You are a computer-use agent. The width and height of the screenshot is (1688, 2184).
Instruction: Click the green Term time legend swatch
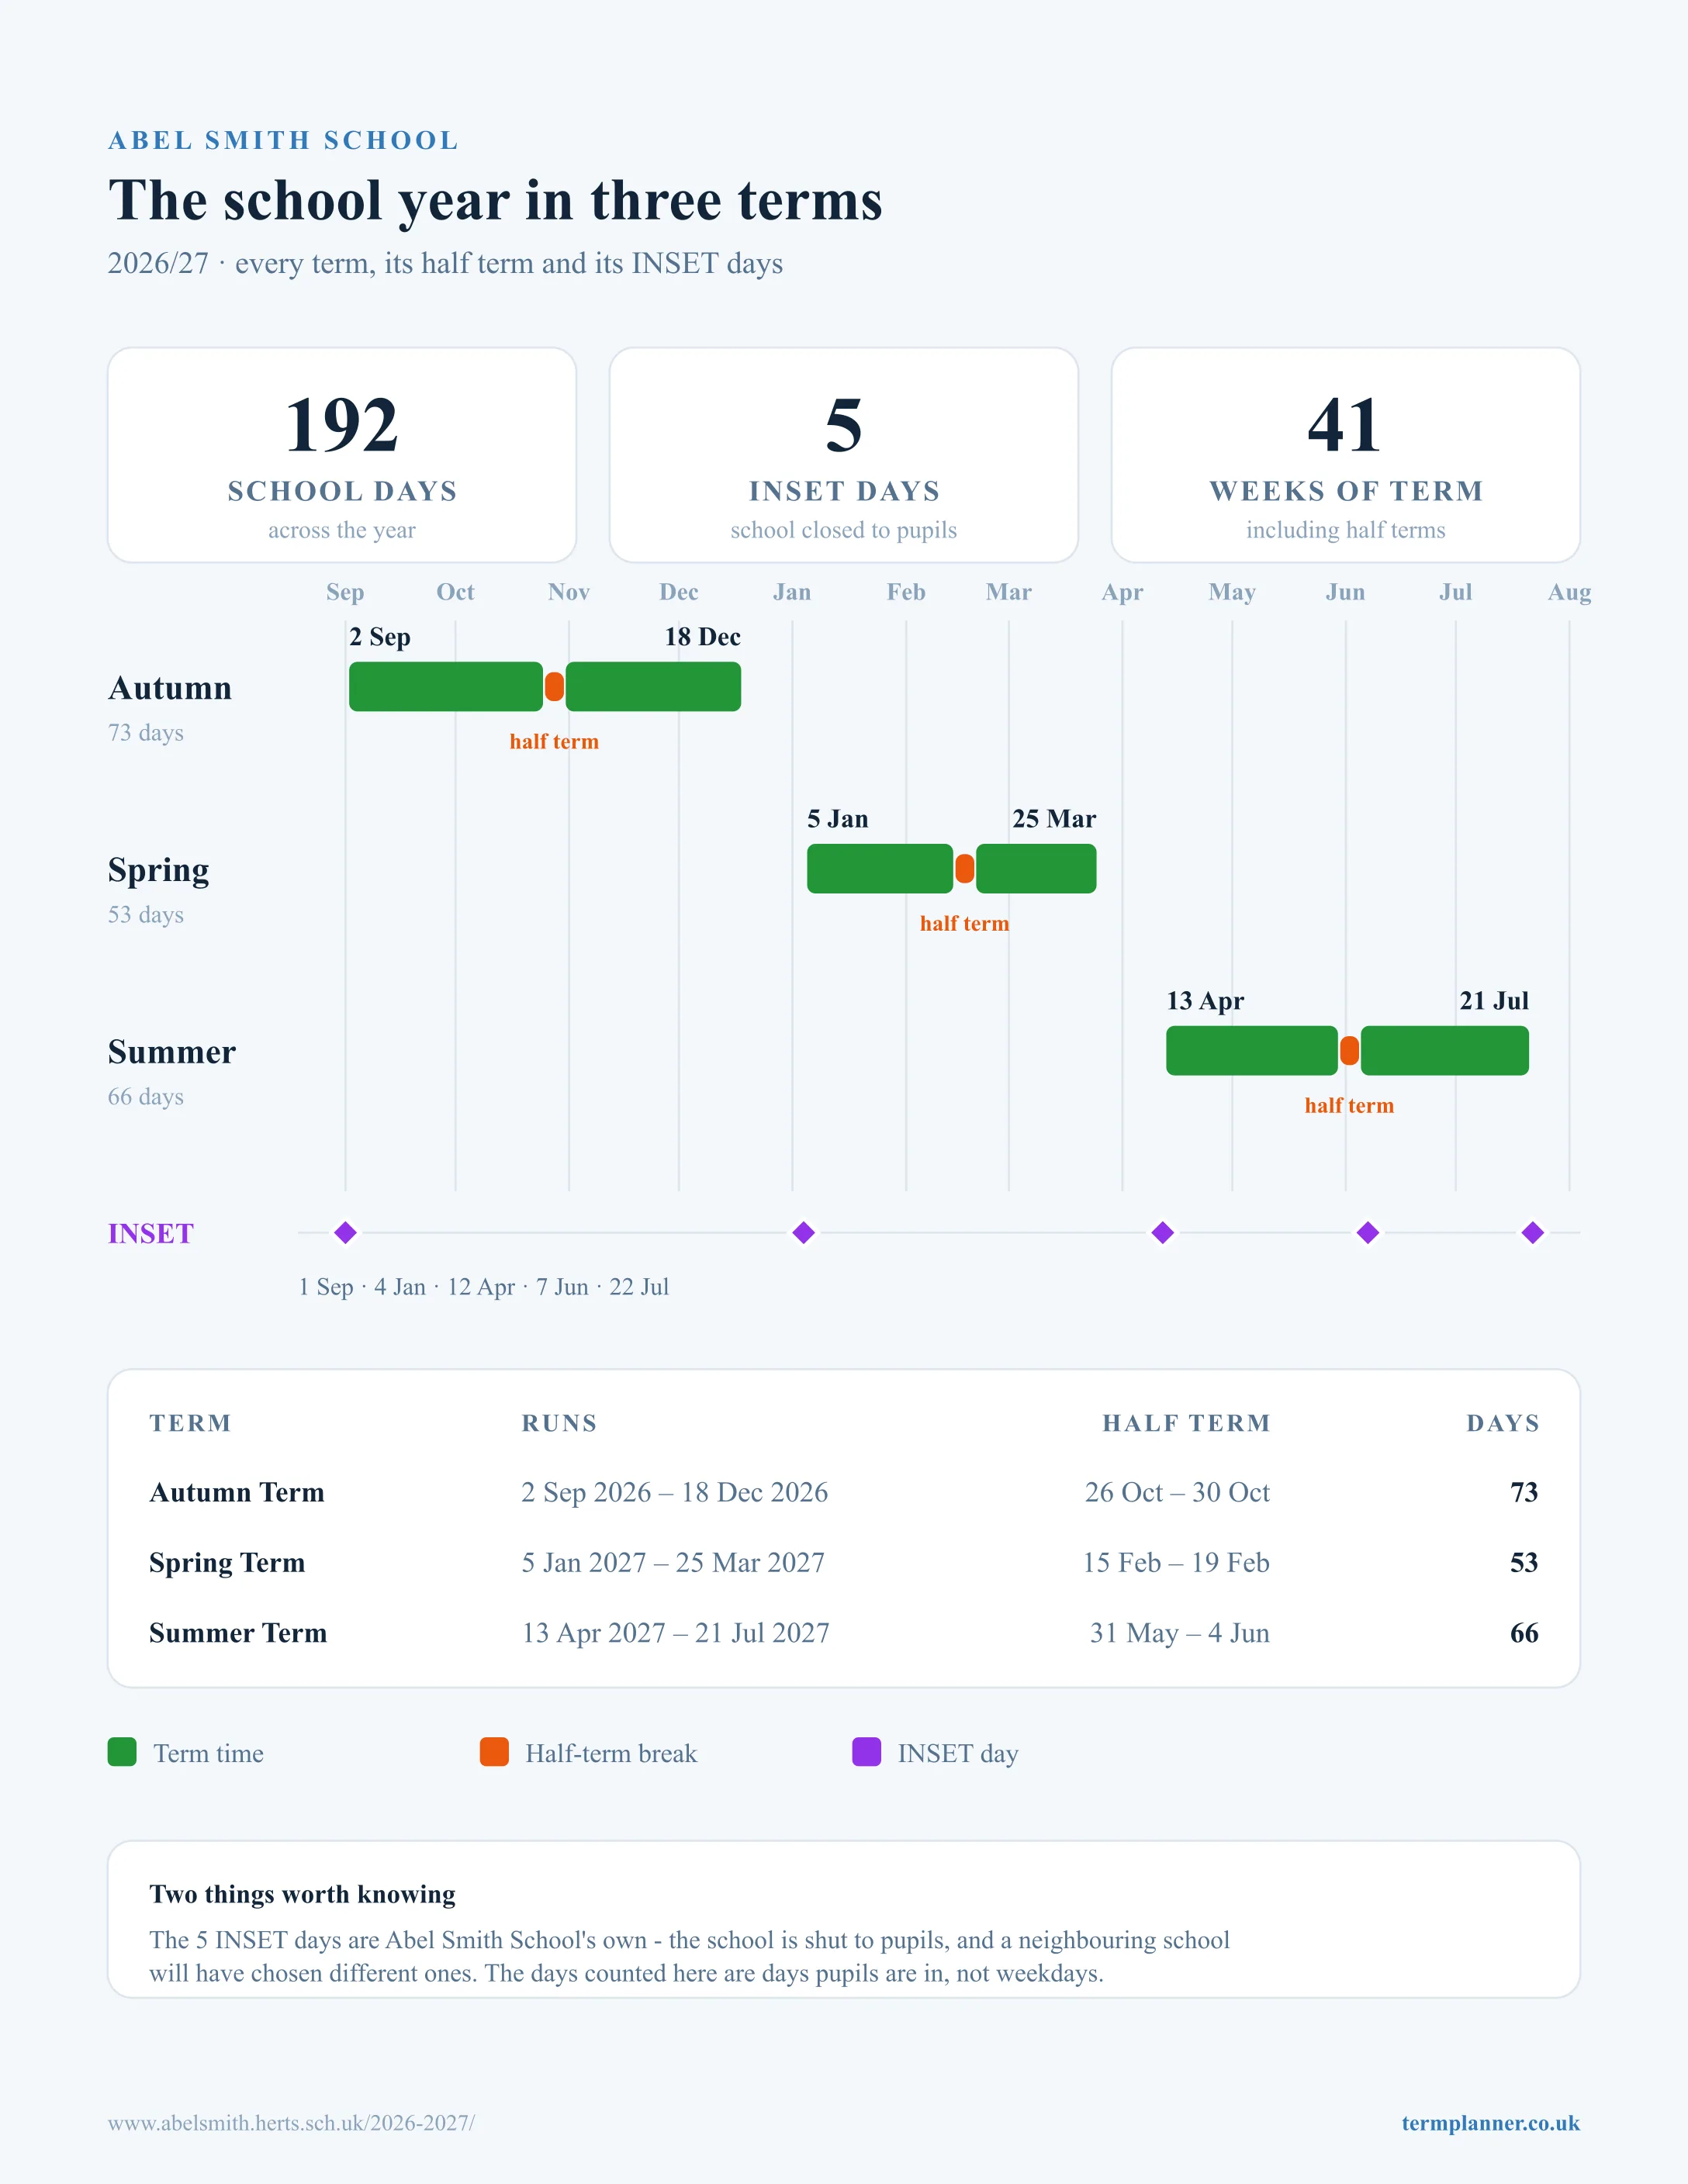tap(122, 1752)
